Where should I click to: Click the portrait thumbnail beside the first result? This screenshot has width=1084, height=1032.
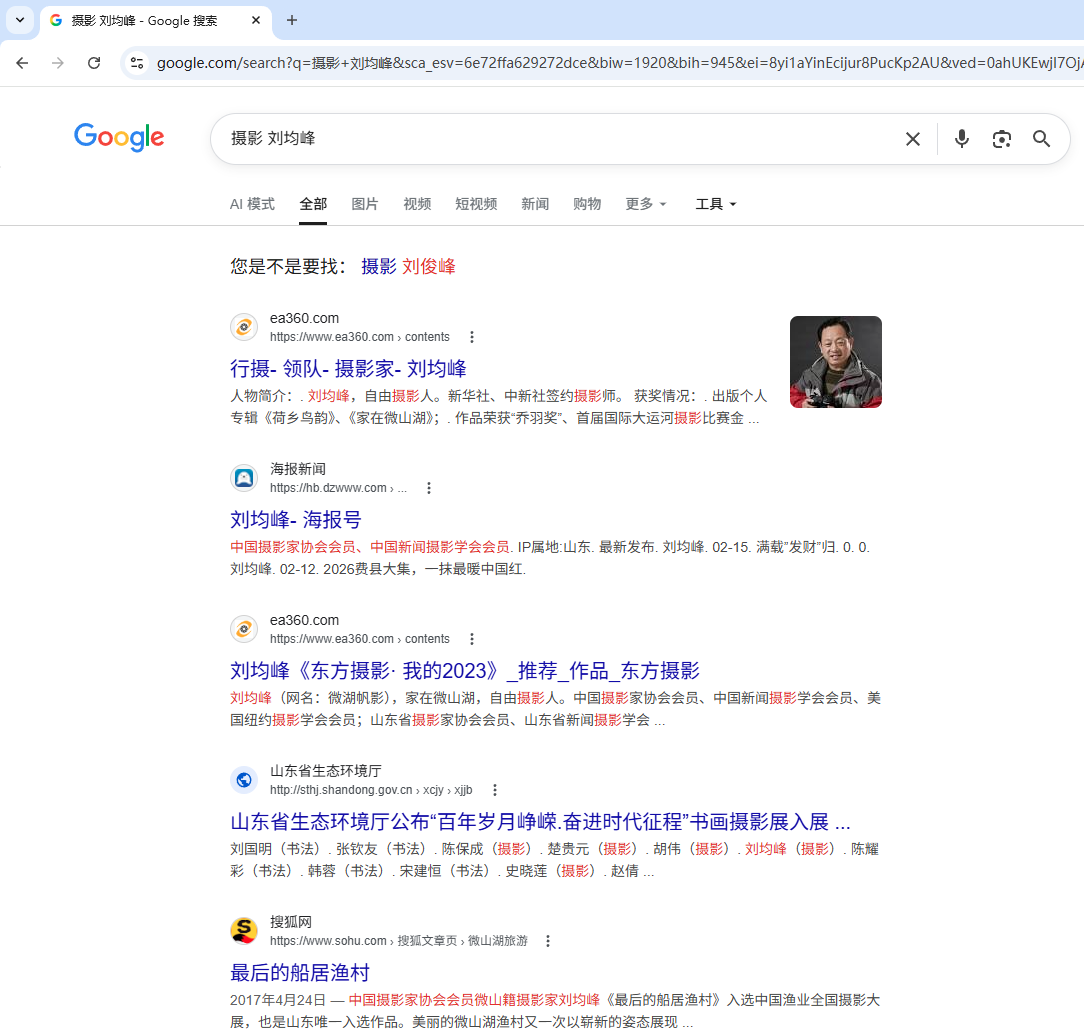click(836, 362)
